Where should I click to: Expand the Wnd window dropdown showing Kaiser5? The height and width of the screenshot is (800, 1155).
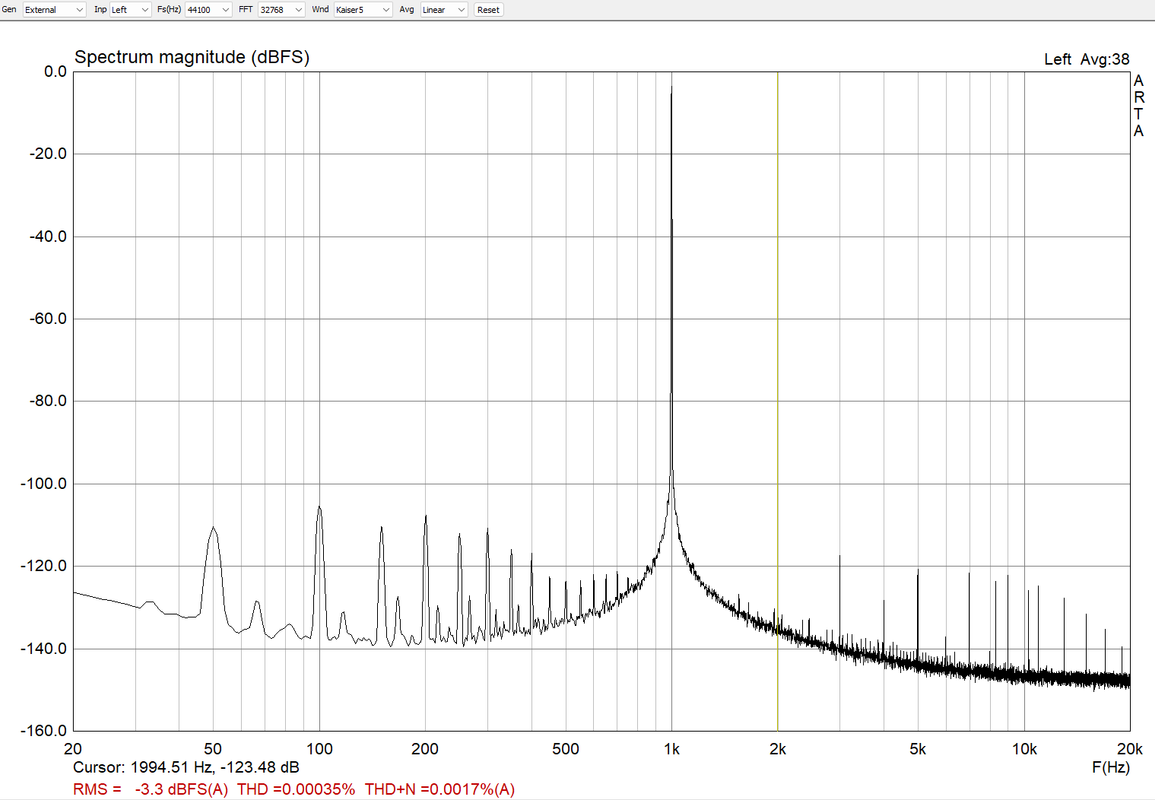(x=362, y=10)
